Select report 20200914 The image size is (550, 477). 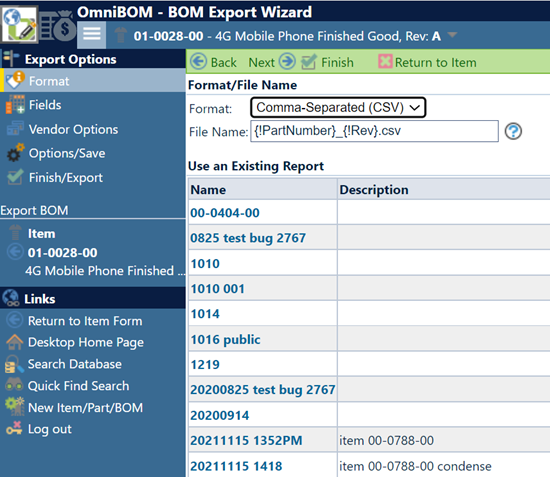pyautogui.click(x=220, y=416)
